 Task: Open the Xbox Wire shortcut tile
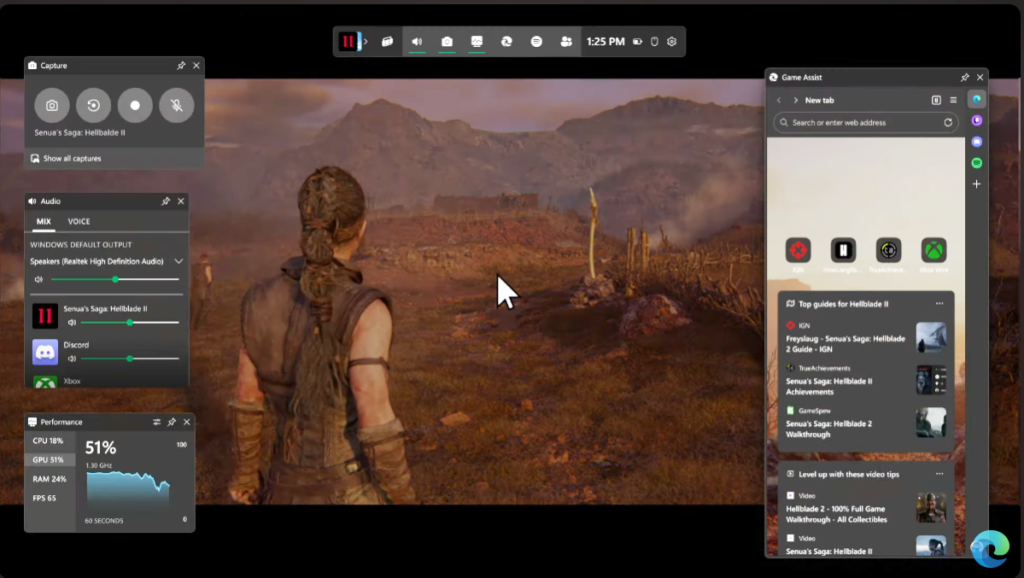[934, 251]
